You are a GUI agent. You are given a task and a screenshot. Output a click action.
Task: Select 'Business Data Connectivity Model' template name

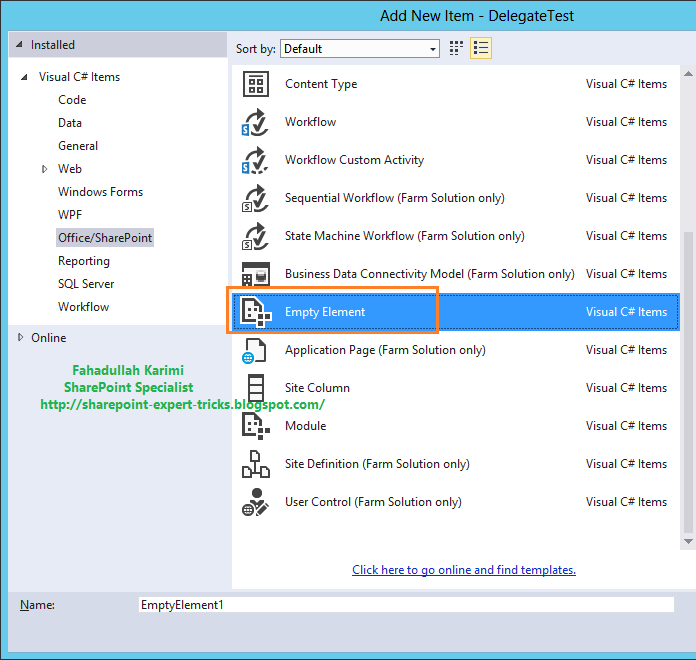tap(430, 274)
